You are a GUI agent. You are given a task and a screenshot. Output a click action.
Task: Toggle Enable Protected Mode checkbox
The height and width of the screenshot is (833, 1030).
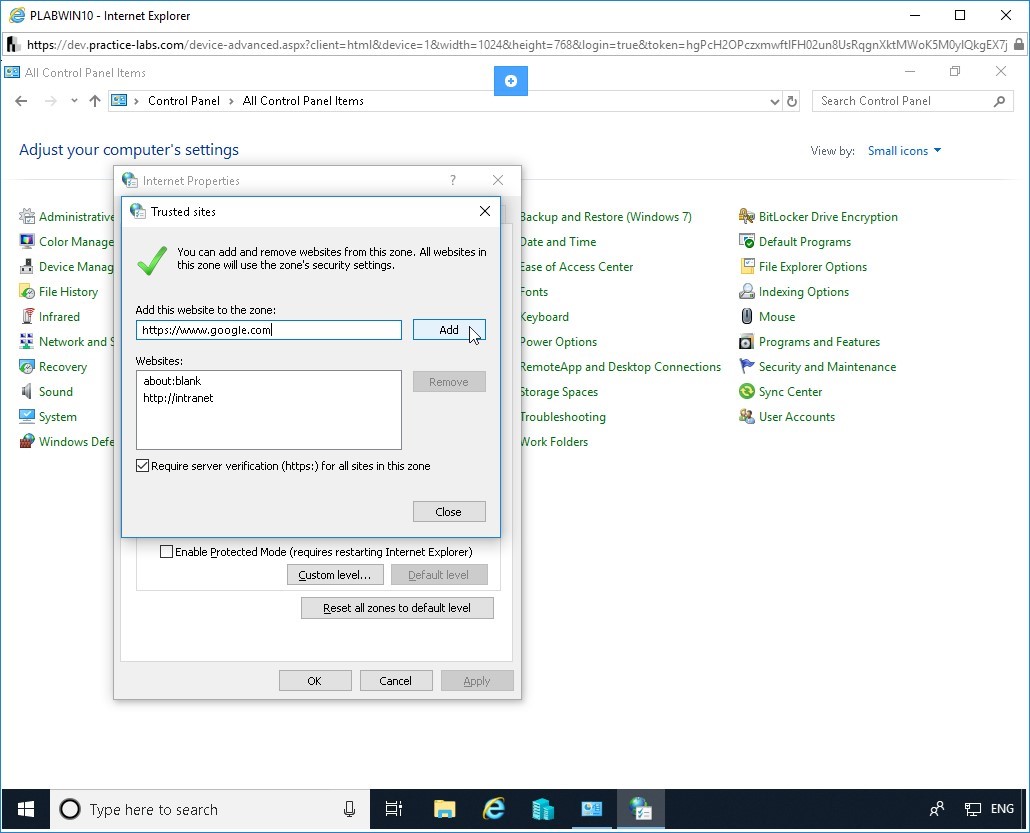point(167,552)
